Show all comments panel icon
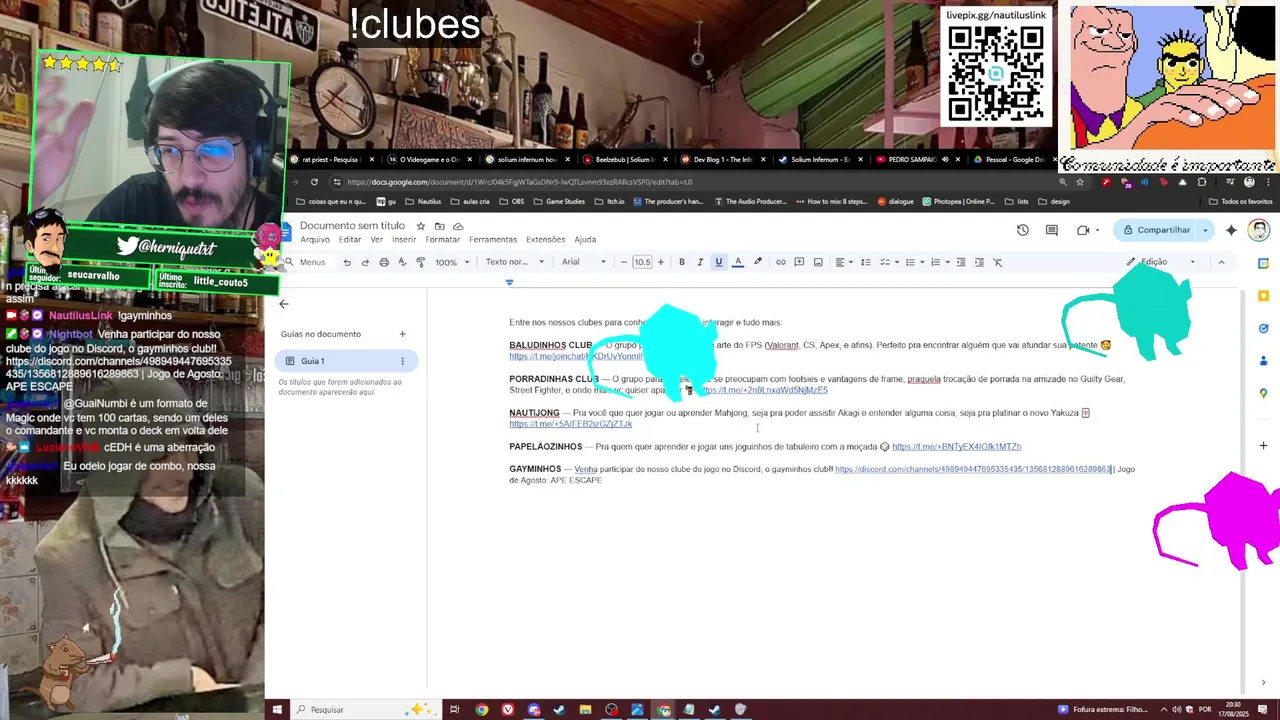 (1051, 230)
